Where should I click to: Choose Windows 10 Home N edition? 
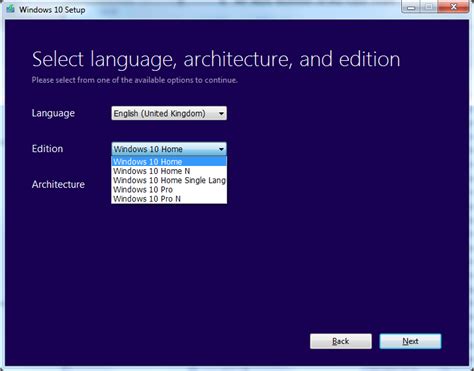coord(169,171)
